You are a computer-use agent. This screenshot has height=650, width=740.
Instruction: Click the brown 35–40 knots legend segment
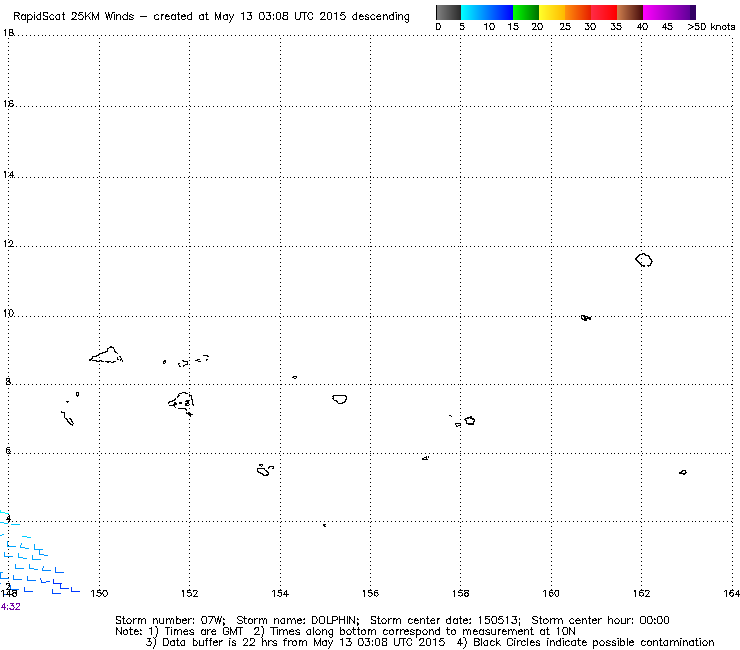point(630,12)
